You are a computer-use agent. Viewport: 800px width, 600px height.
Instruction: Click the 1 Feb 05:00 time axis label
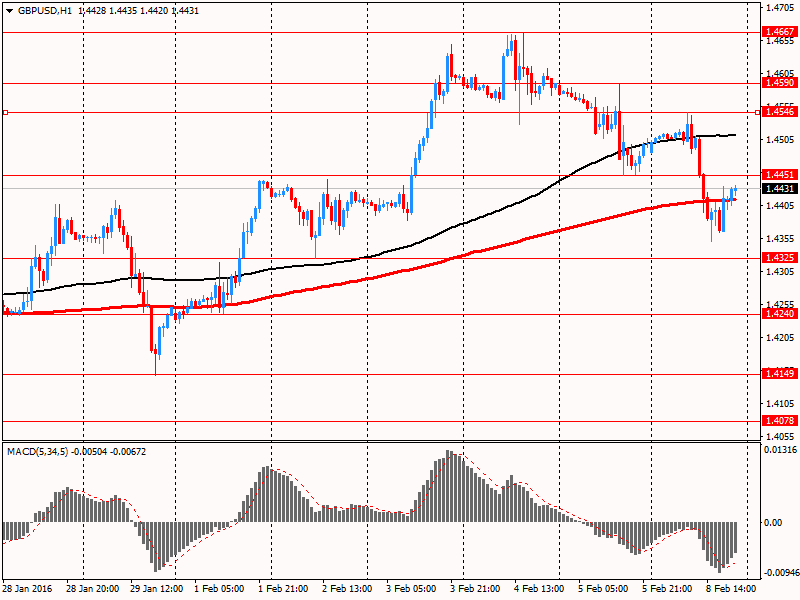point(219,589)
